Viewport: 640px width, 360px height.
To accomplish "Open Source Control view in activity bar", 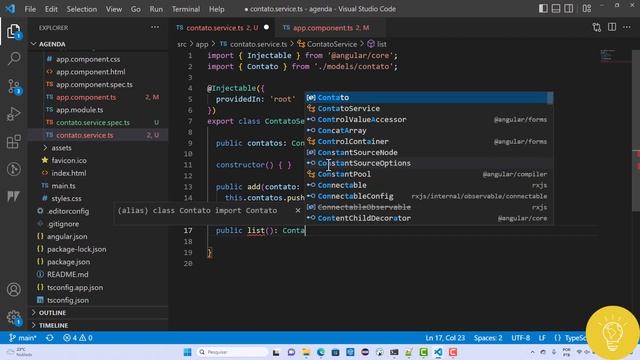I will pyautogui.click(x=13, y=86).
